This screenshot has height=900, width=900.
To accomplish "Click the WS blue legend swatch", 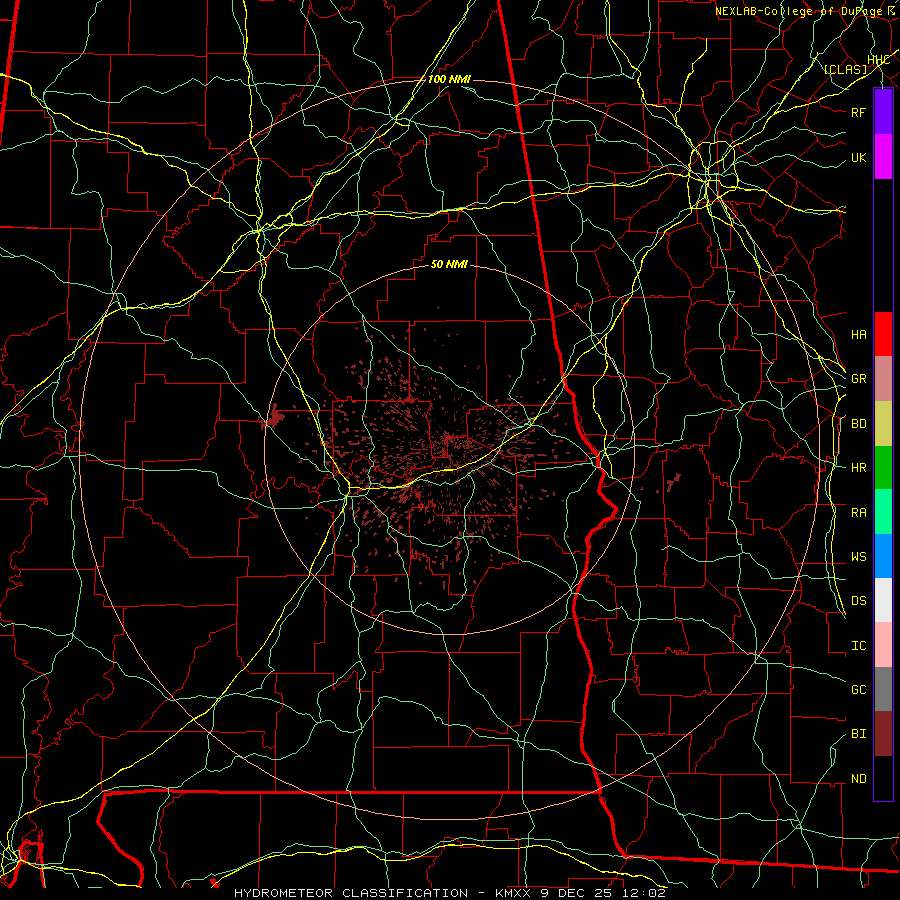I will 883,556.
